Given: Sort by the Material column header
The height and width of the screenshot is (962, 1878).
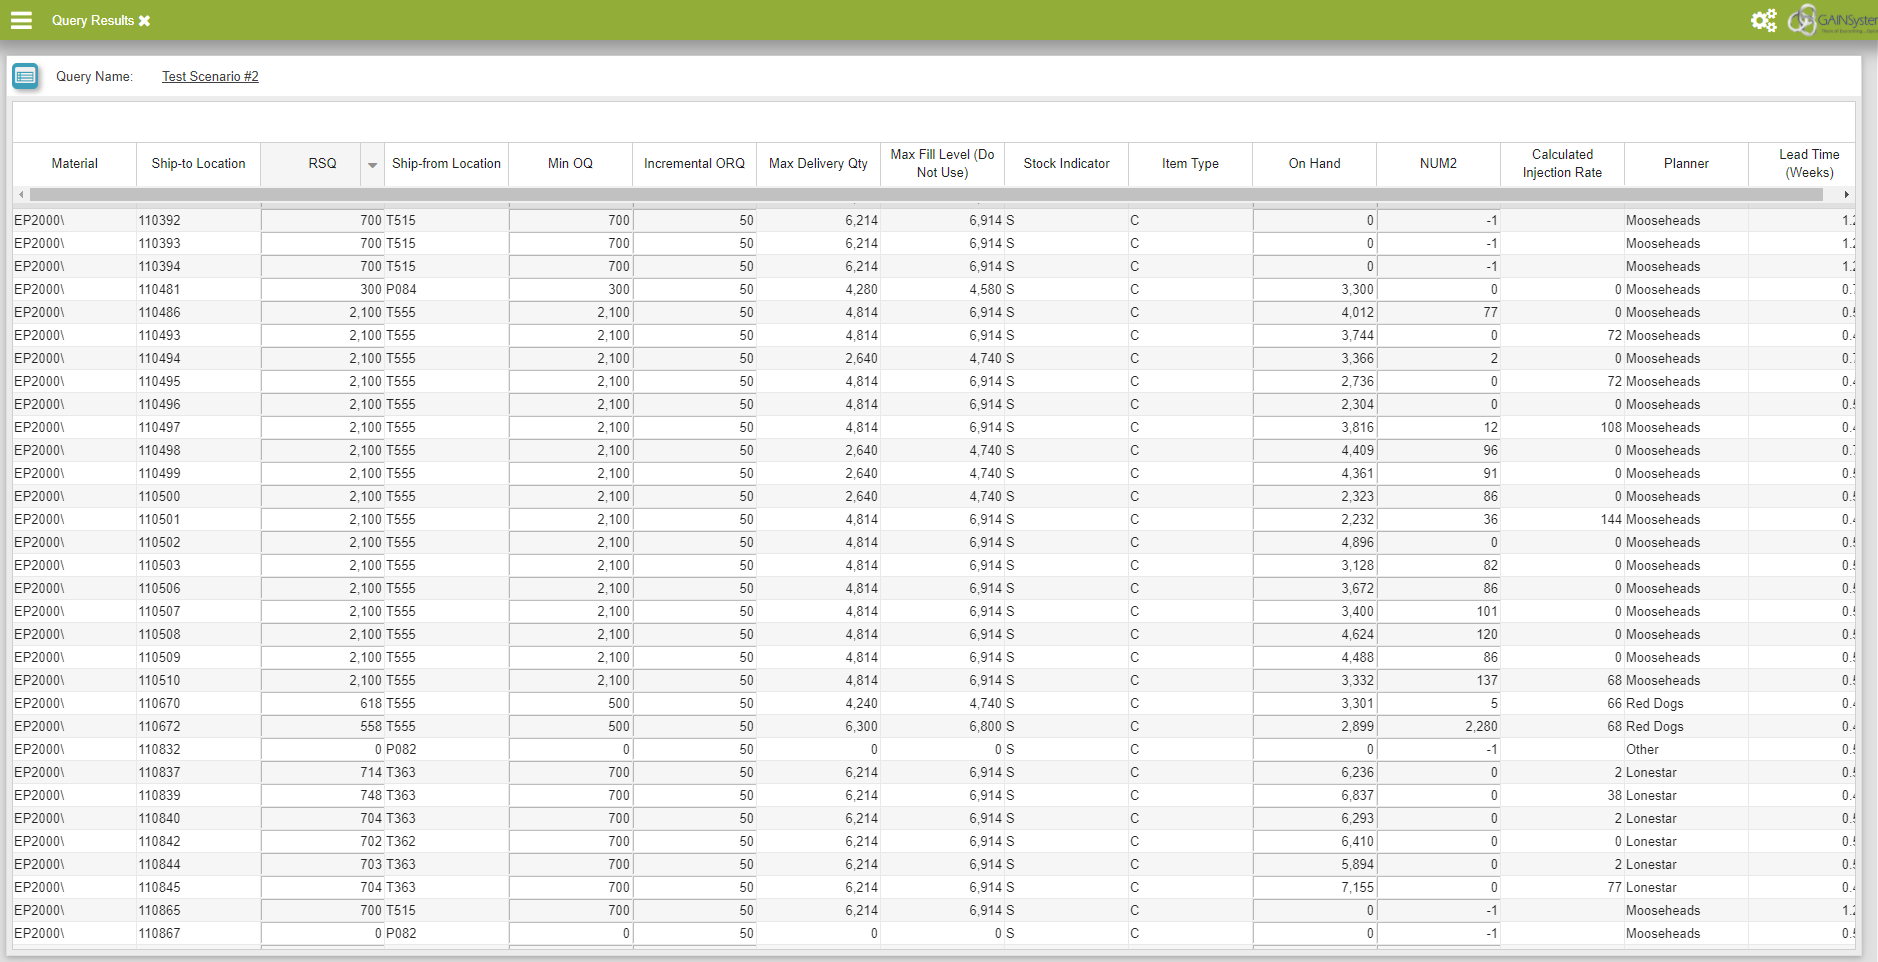Looking at the screenshot, I should pos(74,164).
